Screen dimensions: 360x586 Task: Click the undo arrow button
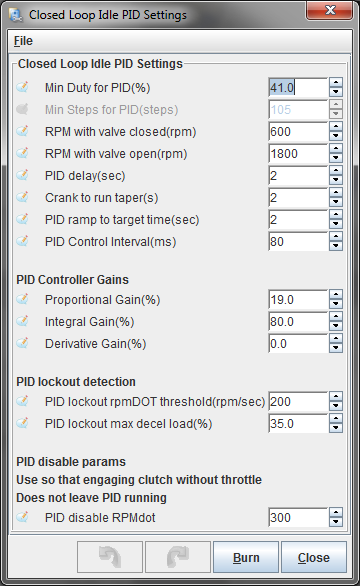(x=110, y=557)
